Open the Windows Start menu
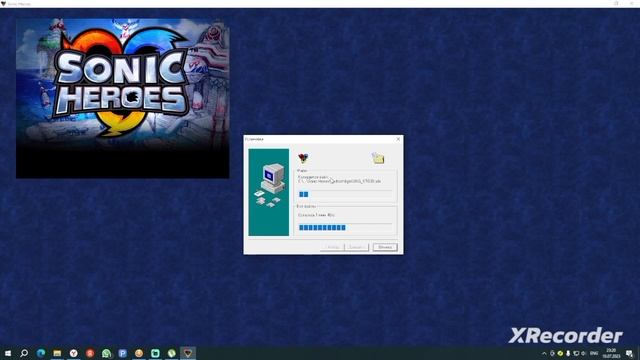 click(x=8, y=353)
